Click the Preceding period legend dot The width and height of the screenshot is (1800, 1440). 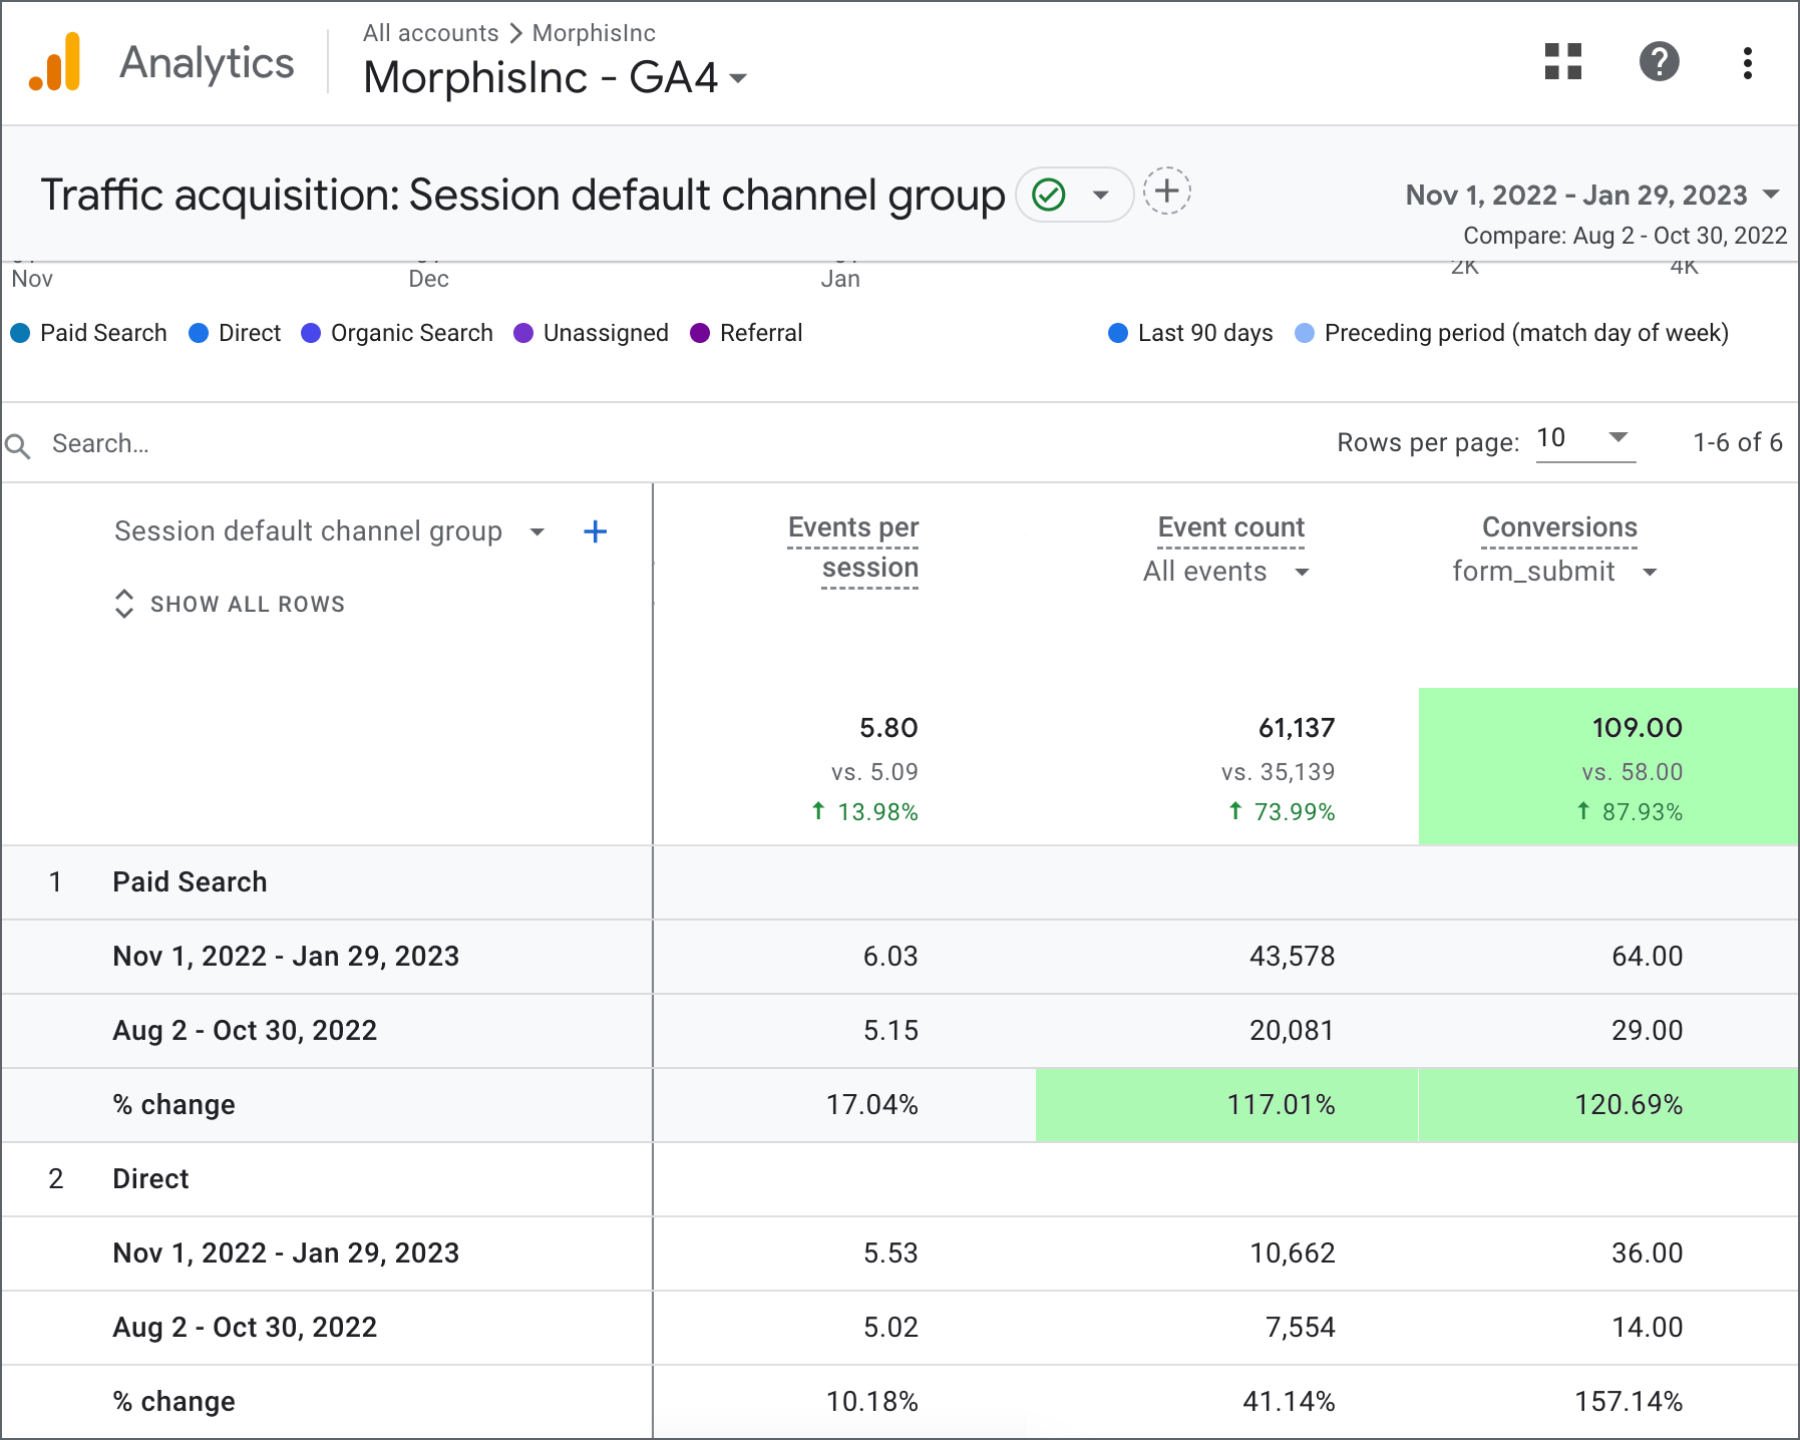[1304, 333]
